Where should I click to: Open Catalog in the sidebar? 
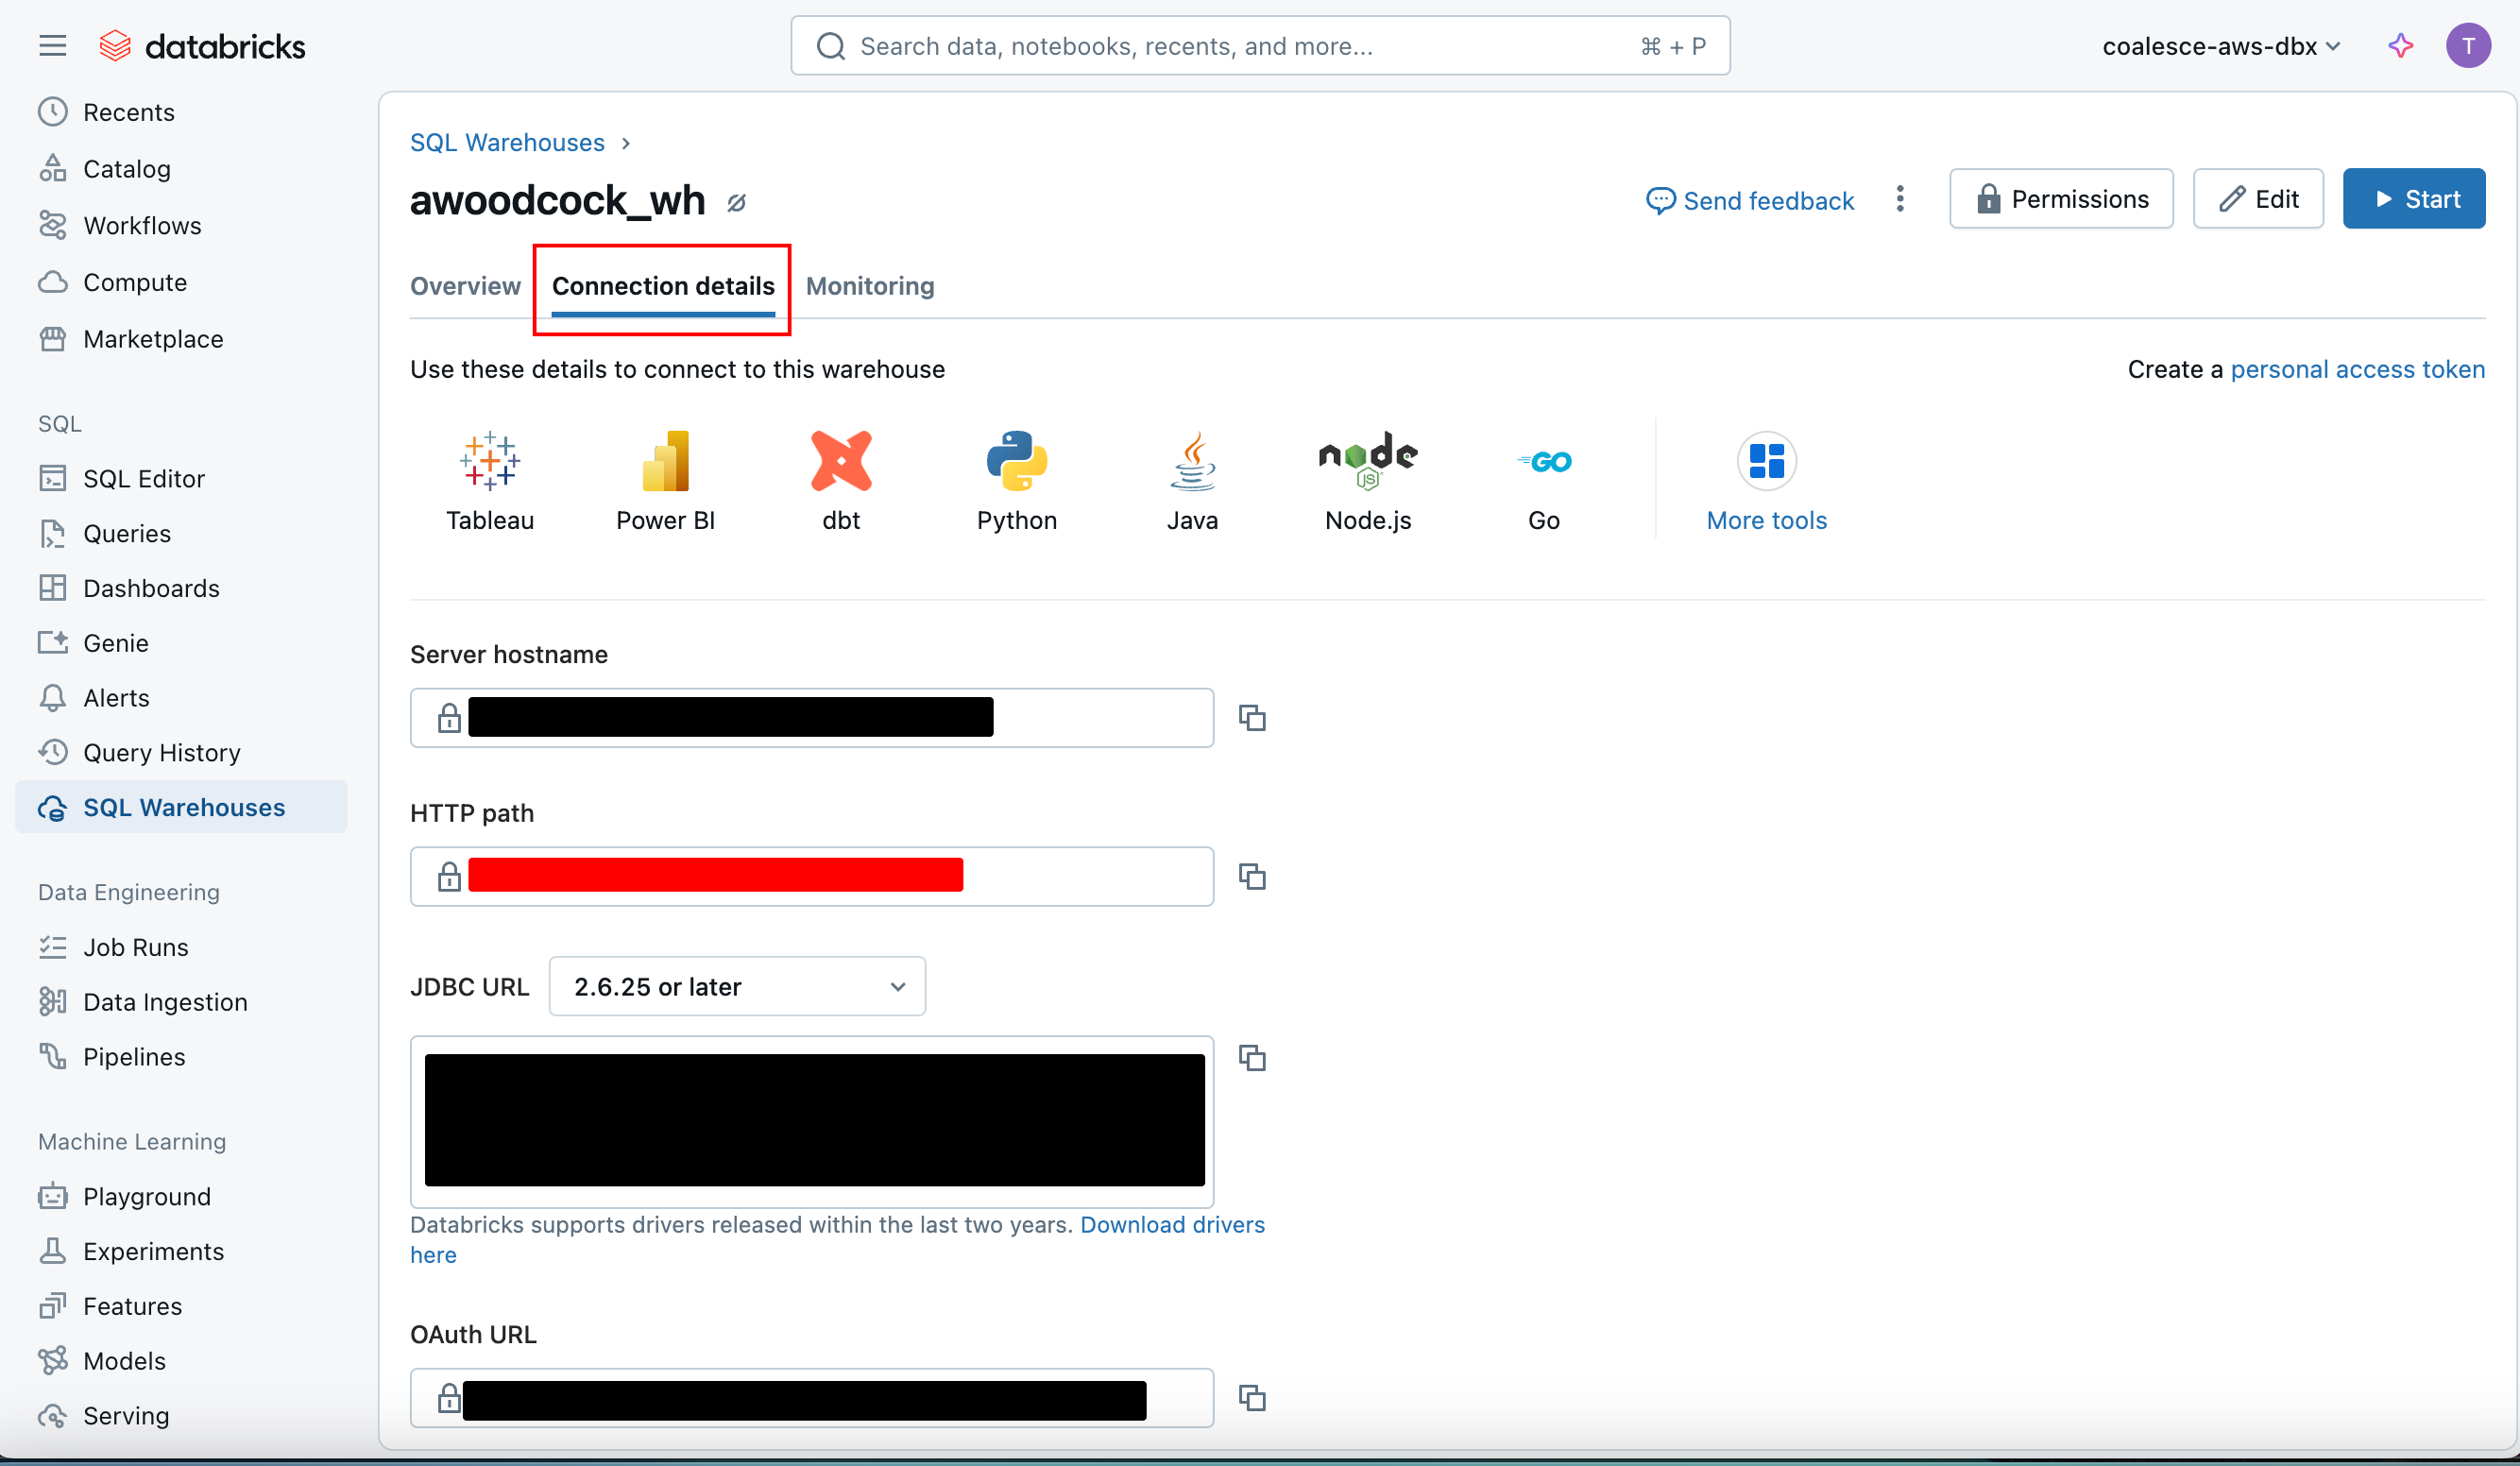tap(182, 169)
